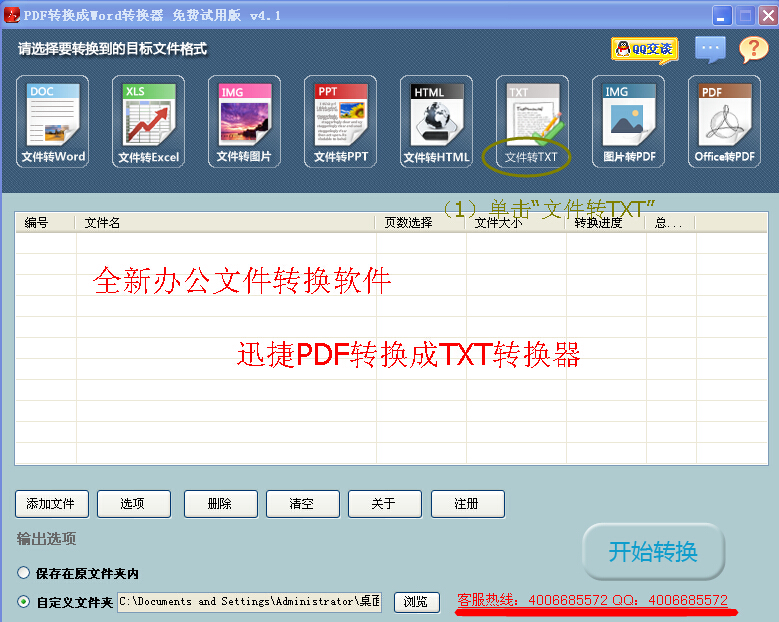
Task: Click the 页数选择 column header
Action: (x=420, y=223)
